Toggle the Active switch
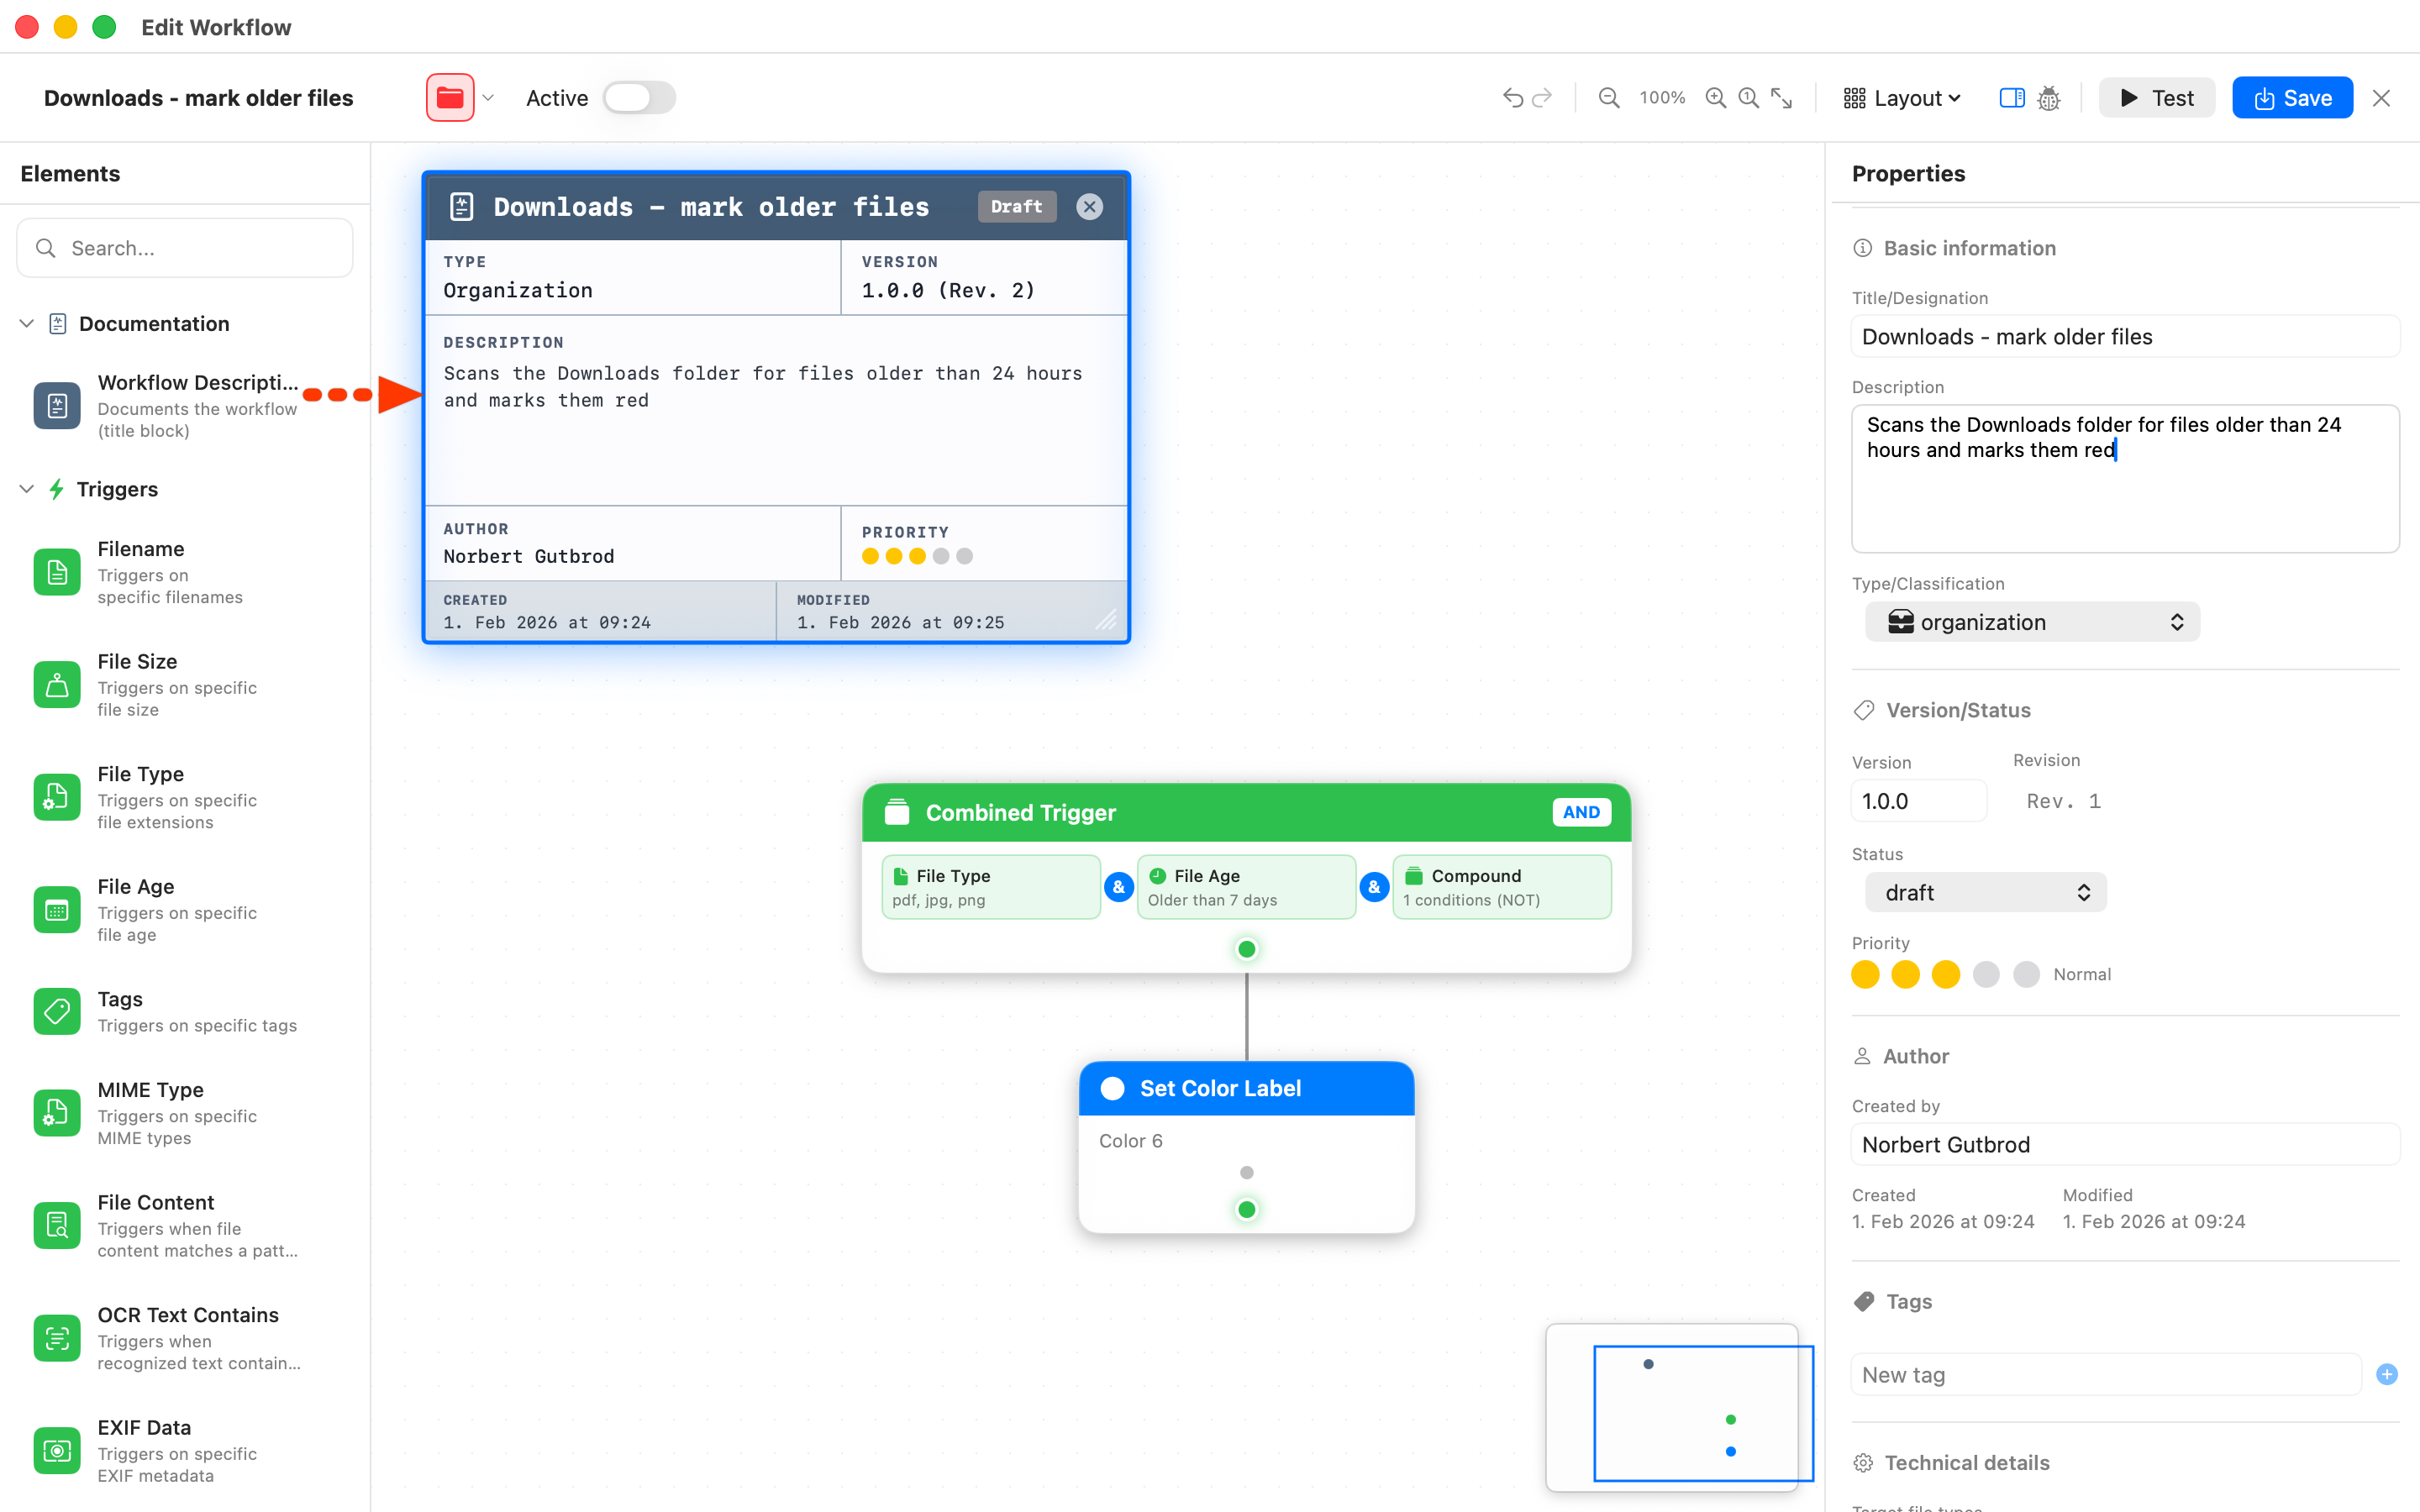2420x1512 pixels. click(640, 98)
